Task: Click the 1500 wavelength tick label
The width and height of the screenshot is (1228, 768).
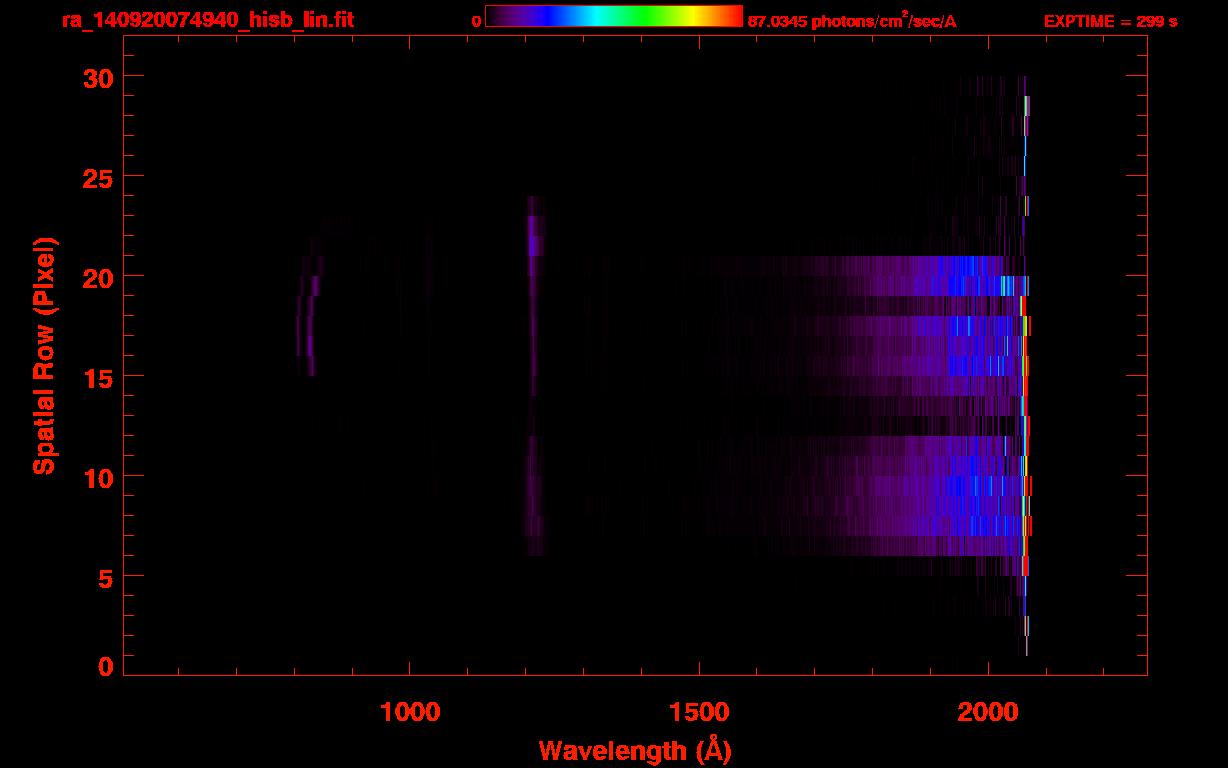Action: coord(699,713)
